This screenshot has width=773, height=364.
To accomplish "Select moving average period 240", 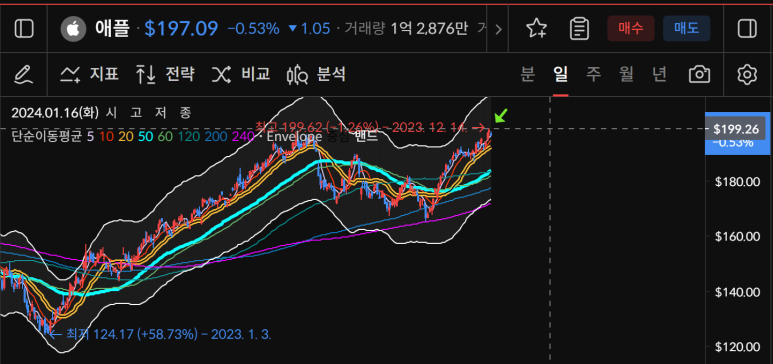I will tap(242, 137).
